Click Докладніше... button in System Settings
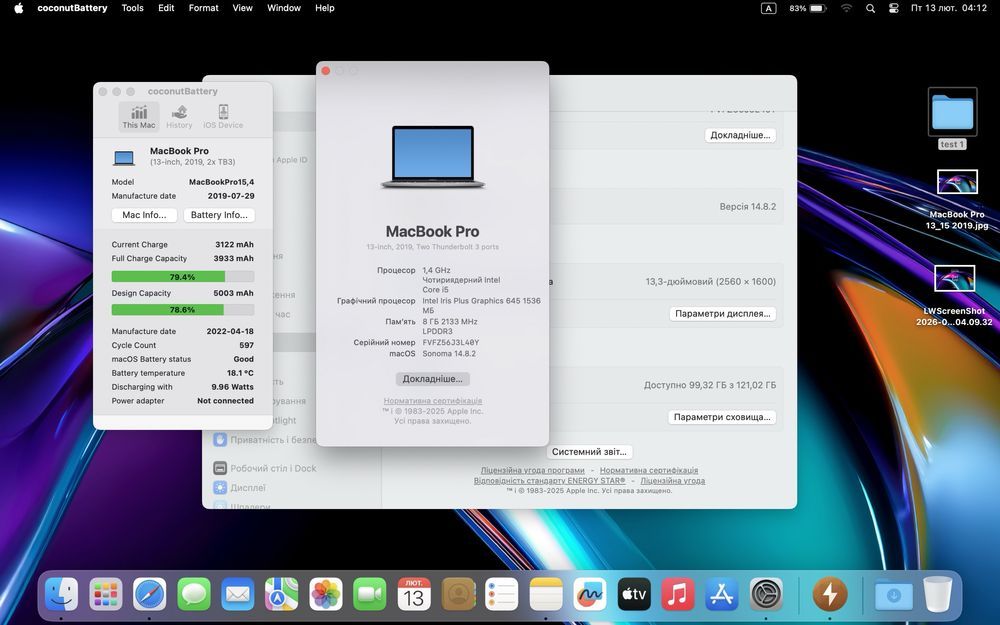 pyautogui.click(x=740, y=135)
